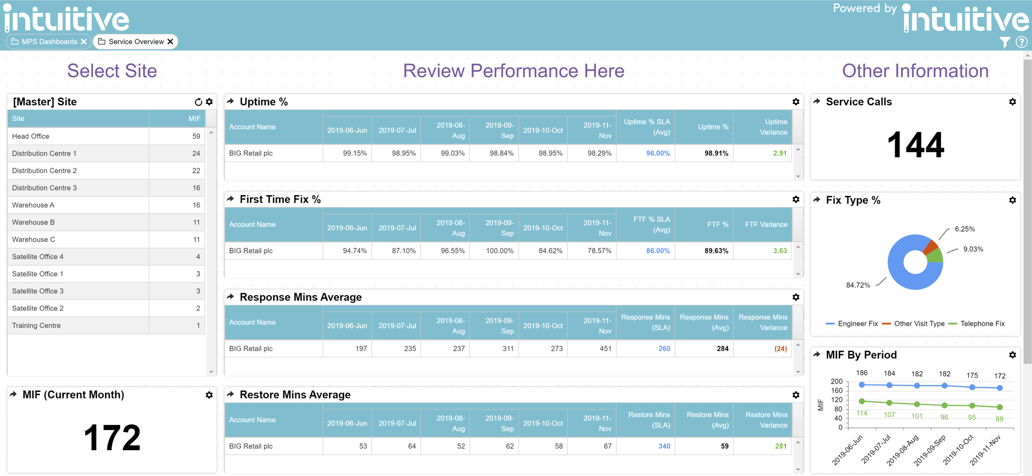Open the First Time Fix % settings gear
Image resolution: width=1032 pixels, height=476 pixels.
796,200
